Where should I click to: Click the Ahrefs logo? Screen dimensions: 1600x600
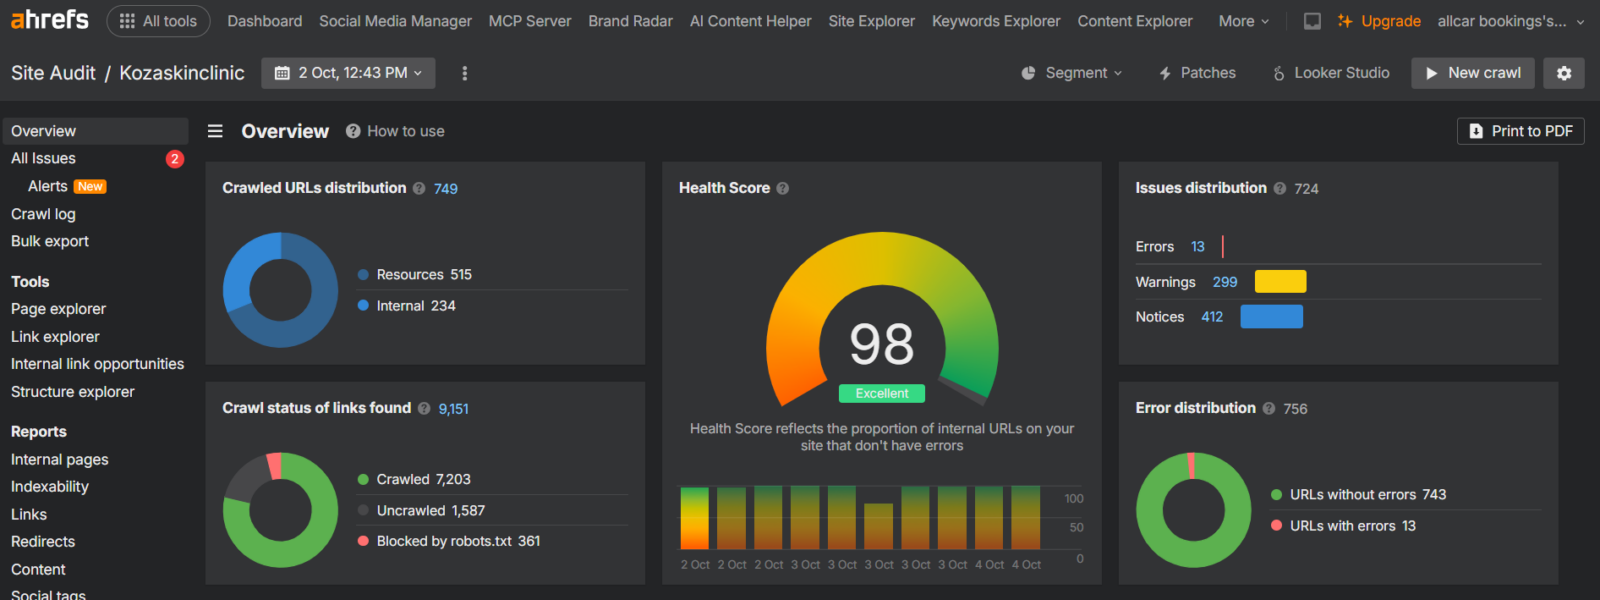click(x=50, y=19)
